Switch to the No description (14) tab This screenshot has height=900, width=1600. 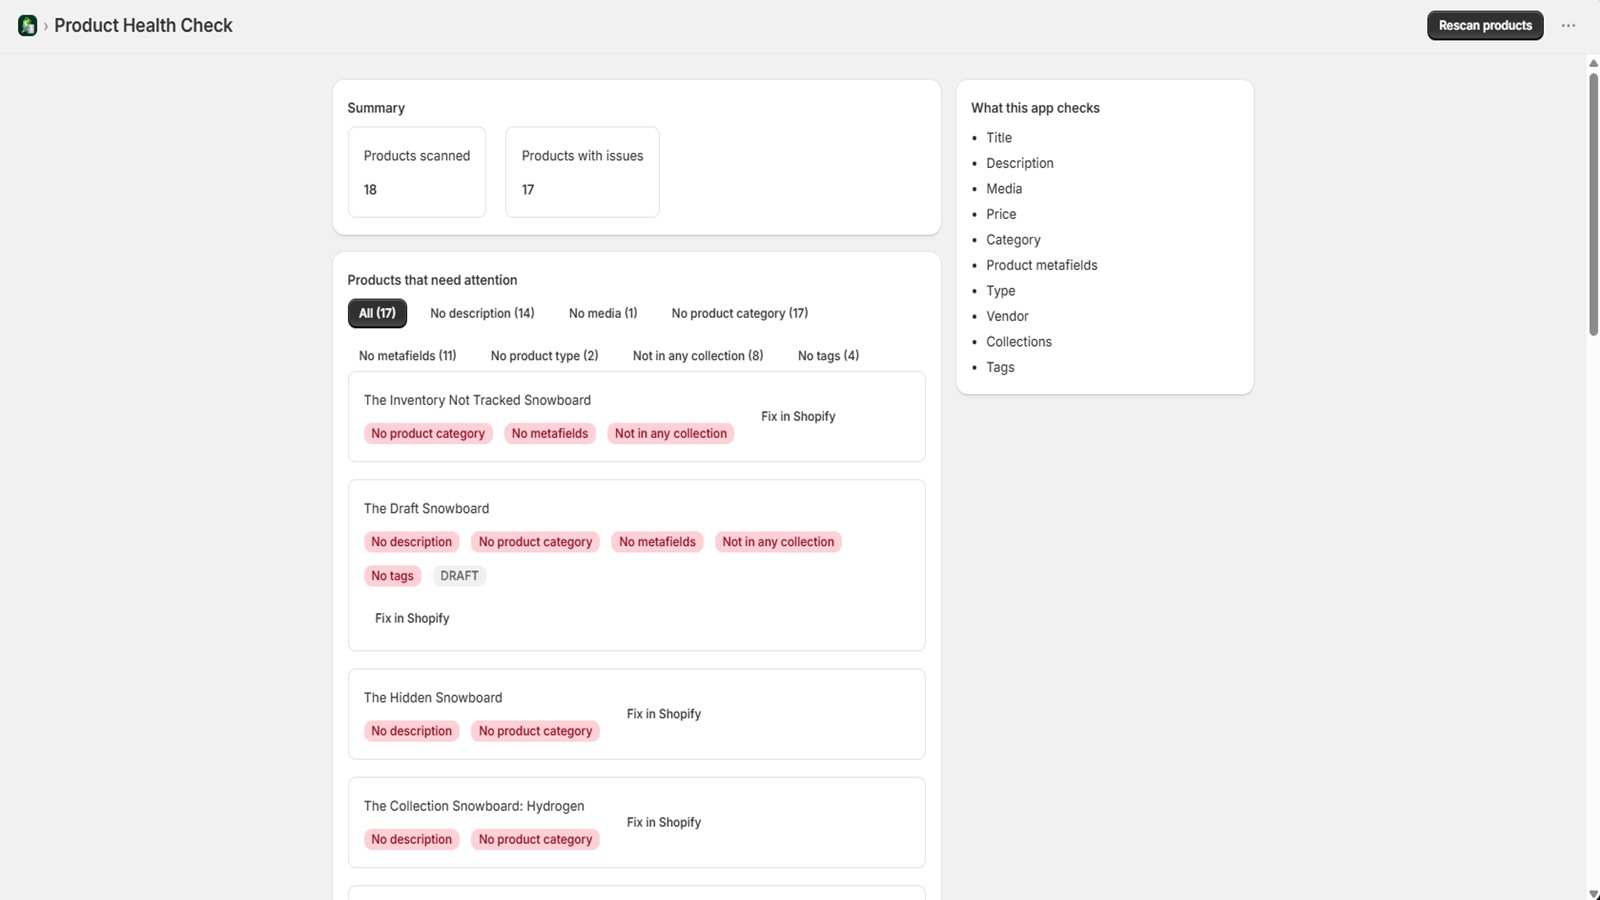(482, 313)
